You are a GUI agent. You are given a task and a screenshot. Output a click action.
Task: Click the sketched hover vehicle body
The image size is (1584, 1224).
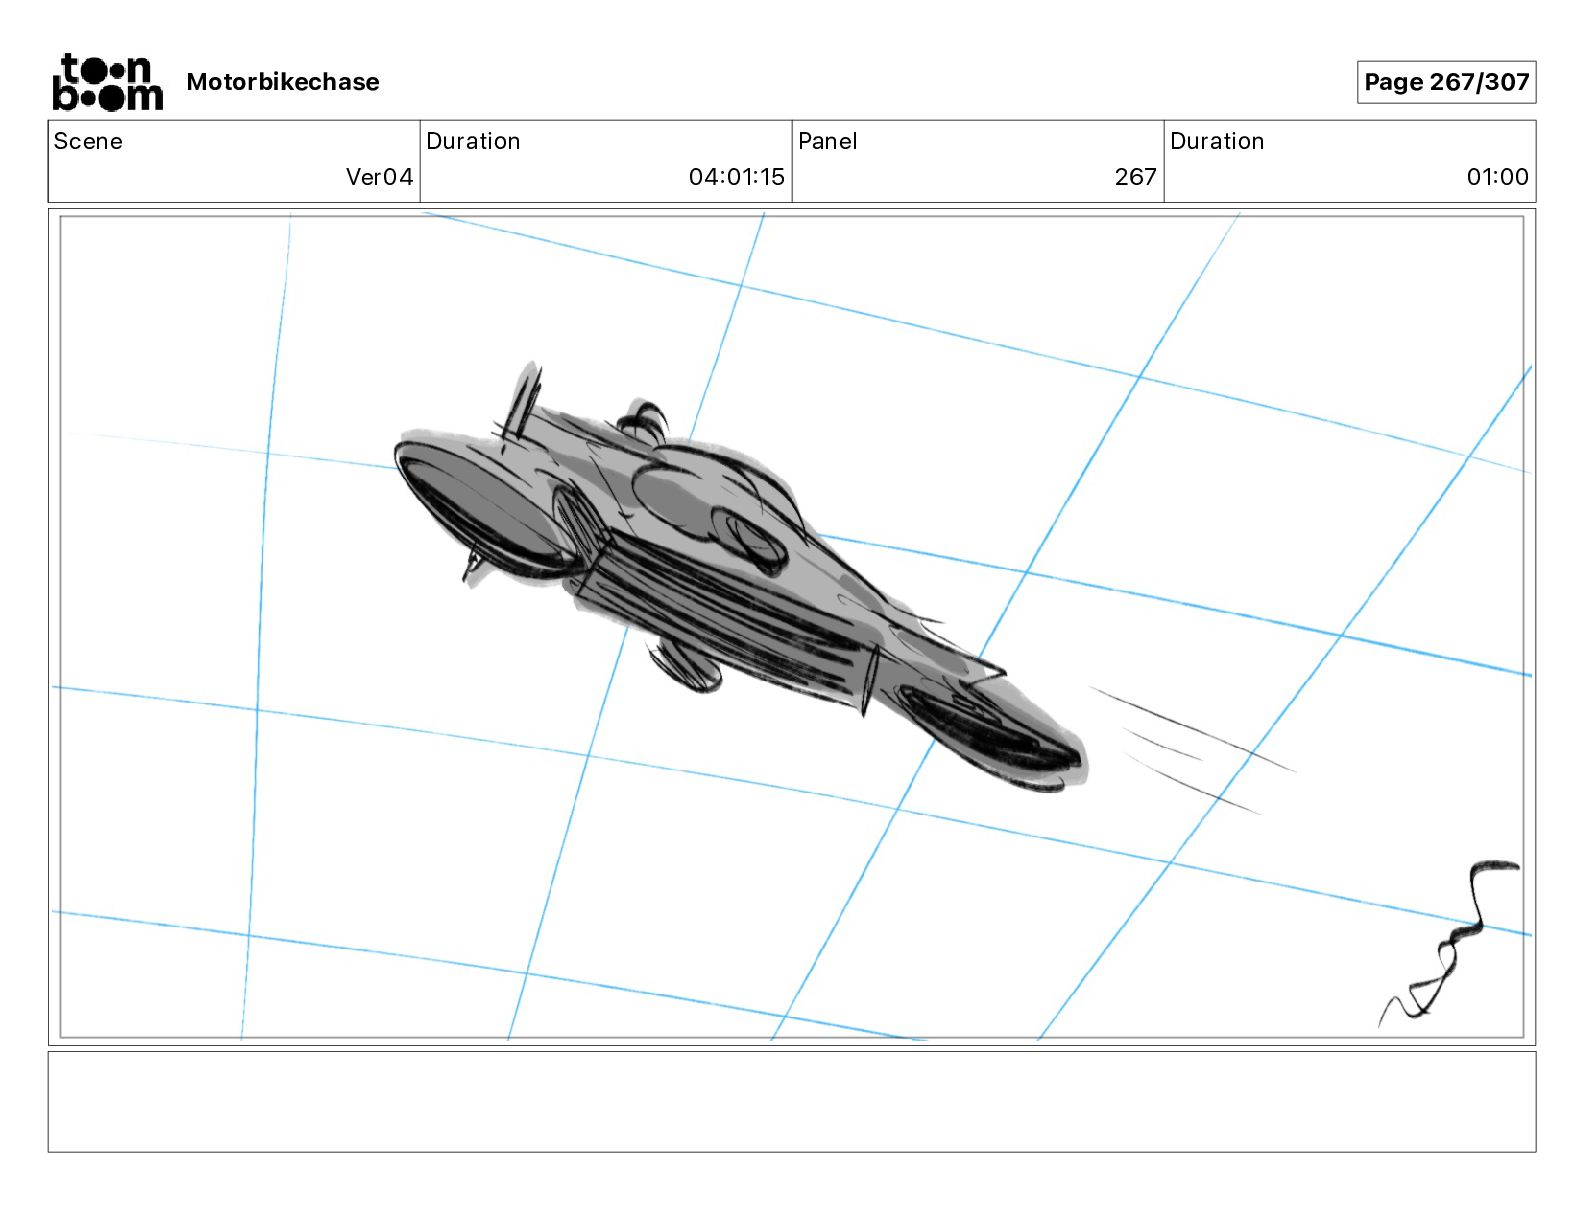pyautogui.click(x=740, y=575)
